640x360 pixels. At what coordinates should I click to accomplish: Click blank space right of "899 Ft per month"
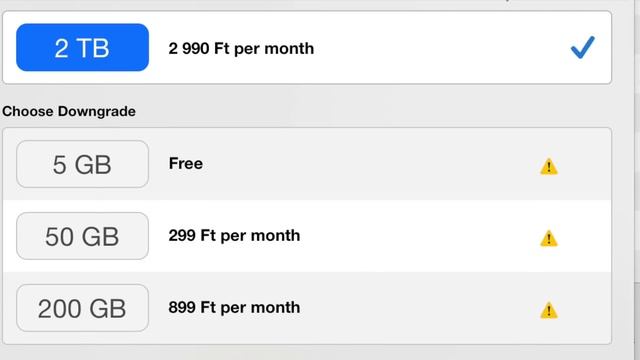(420, 308)
